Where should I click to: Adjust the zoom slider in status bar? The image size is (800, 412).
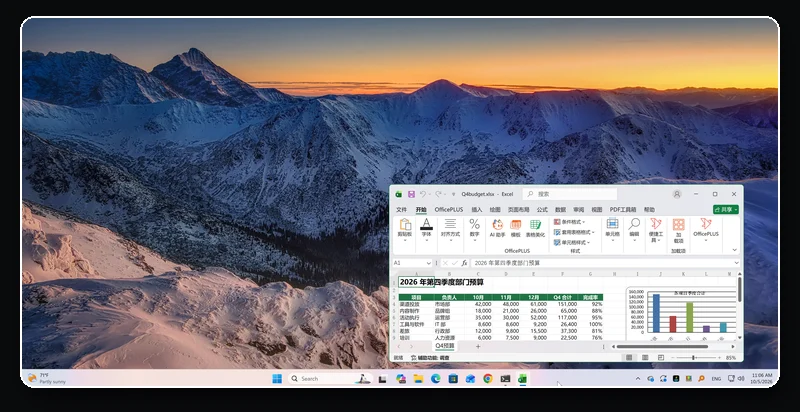(x=693, y=358)
